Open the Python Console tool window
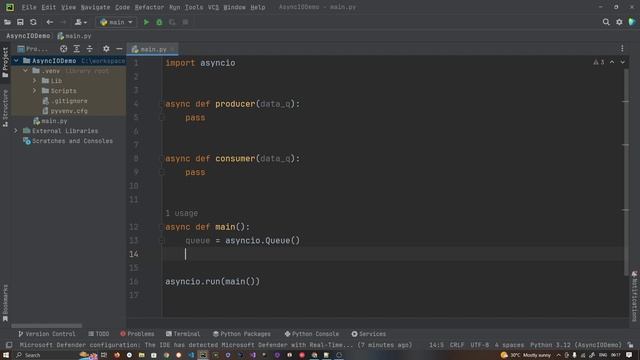The height and width of the screenshot is (360, 640). pos(312,334)
